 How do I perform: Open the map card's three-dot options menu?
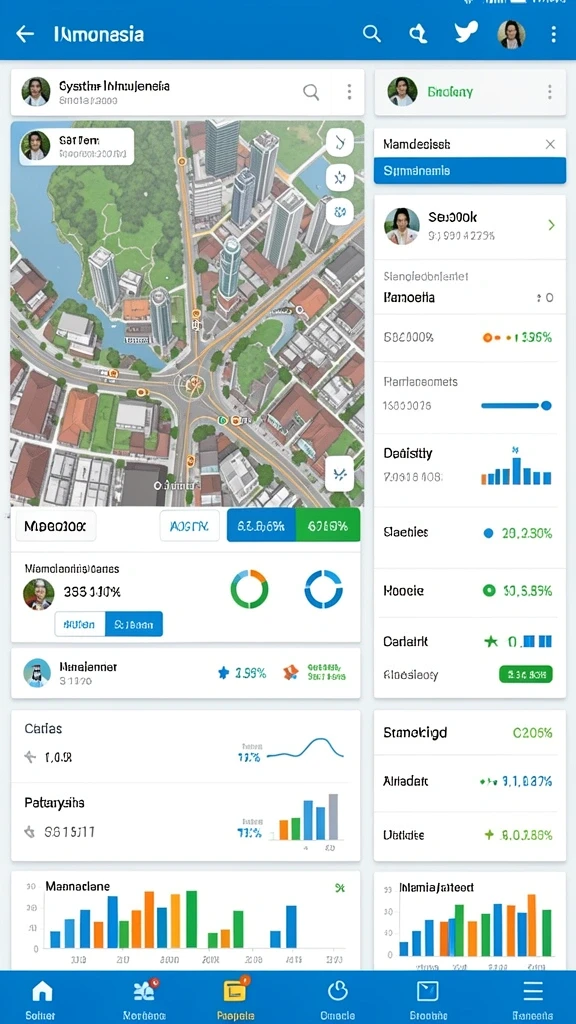click(349, 92)
